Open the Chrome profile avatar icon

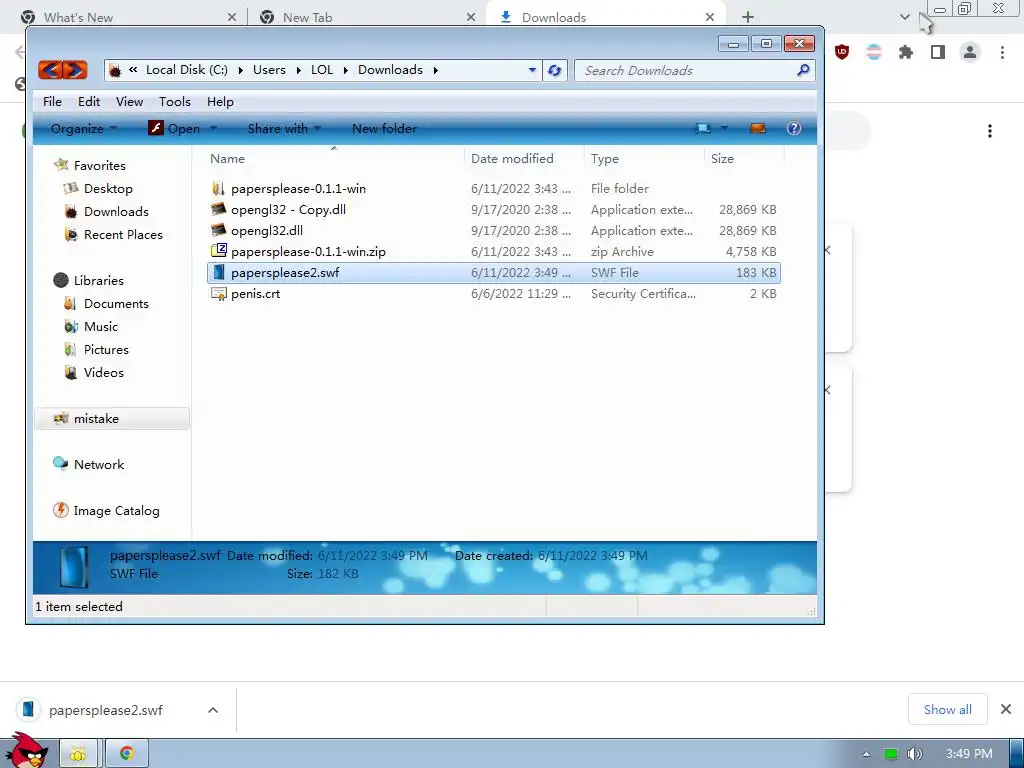[x=970, y=52]
